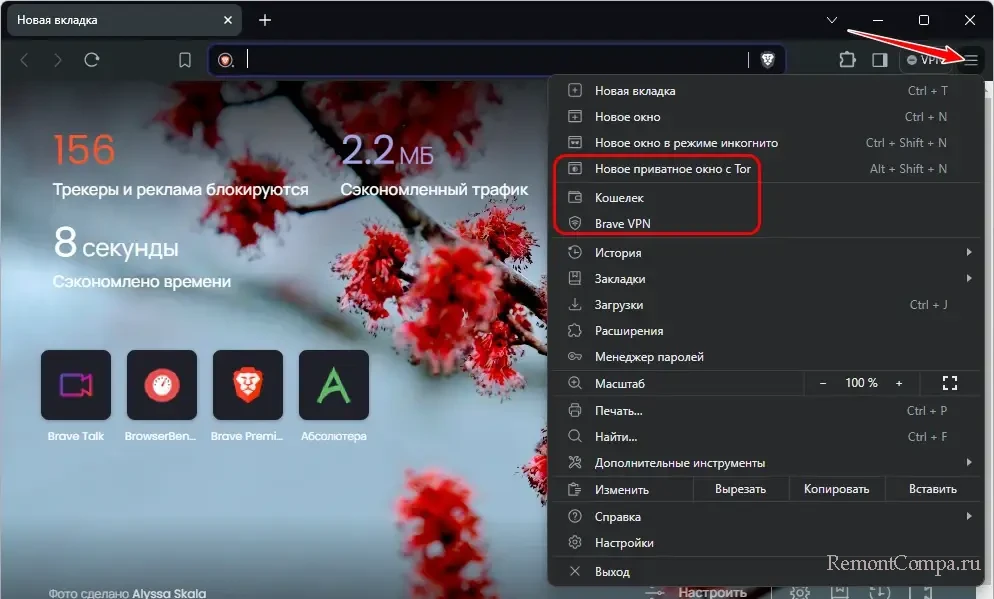Screen dimensions: 994x599
Task: Click the bookmark icon beside address bar
Action: [185, 60]
